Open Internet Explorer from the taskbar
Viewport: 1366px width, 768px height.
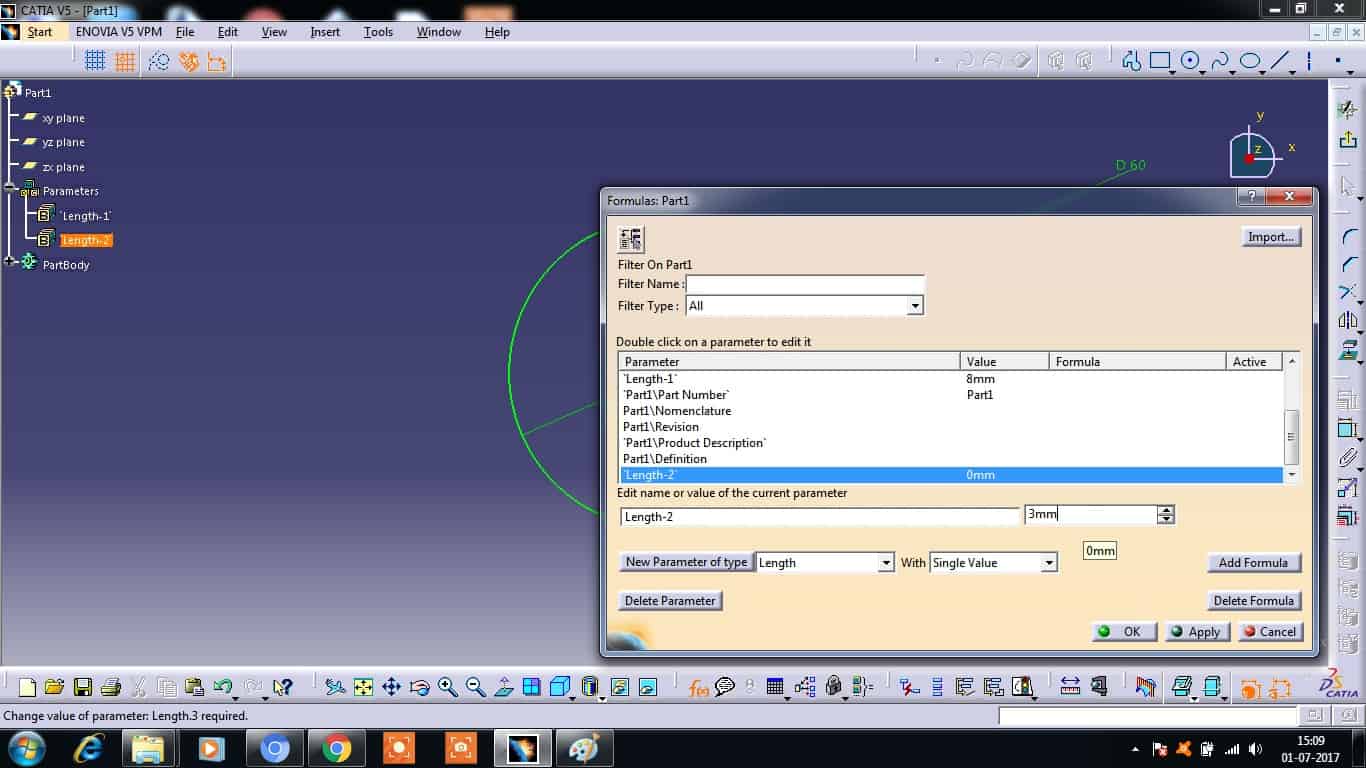click(x=90, y=748)
